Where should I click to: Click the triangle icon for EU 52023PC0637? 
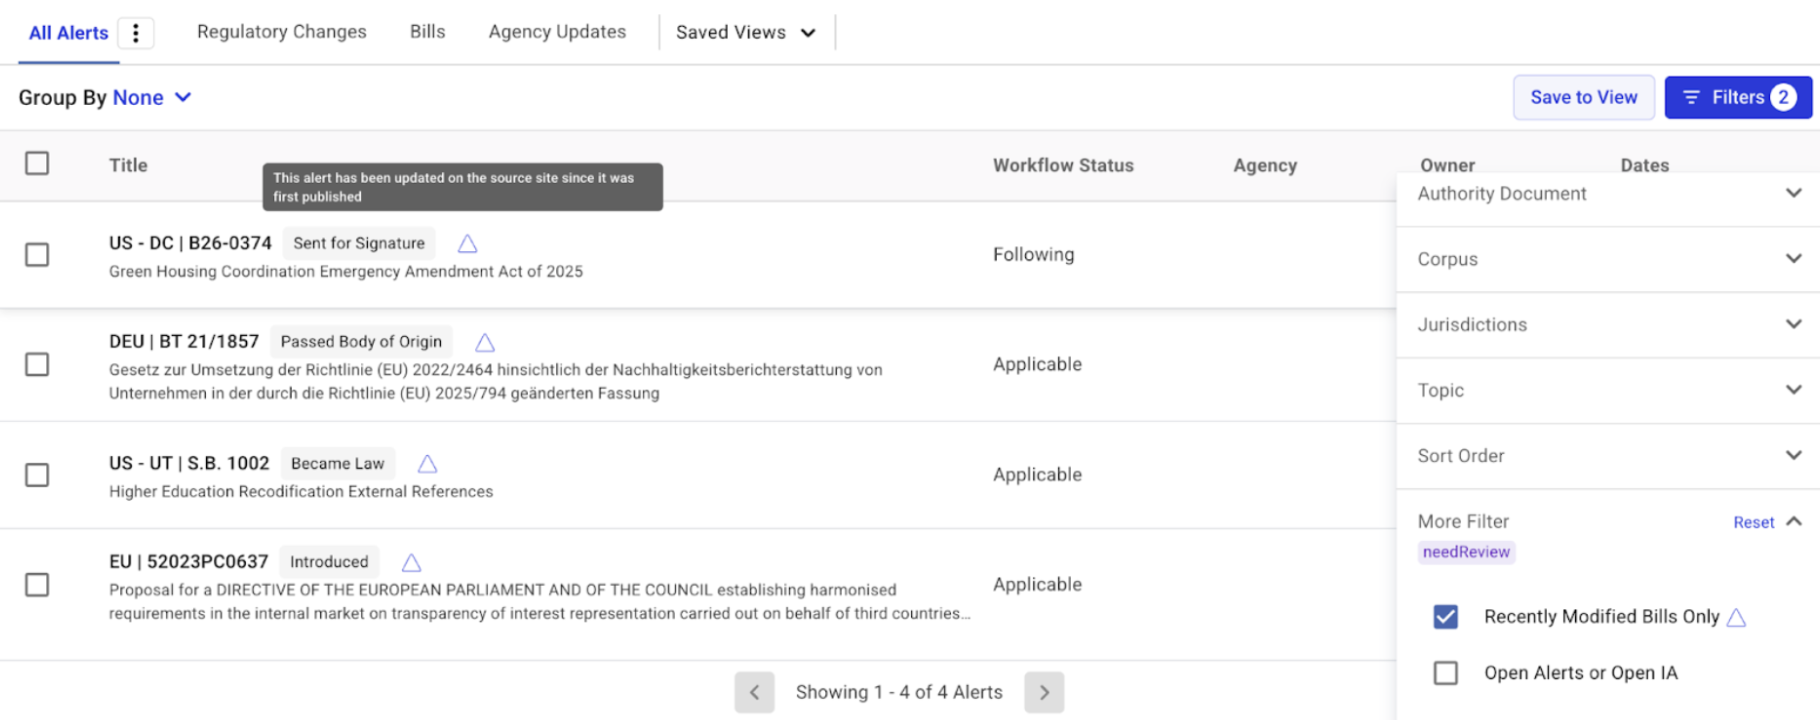tap(411, 562)
